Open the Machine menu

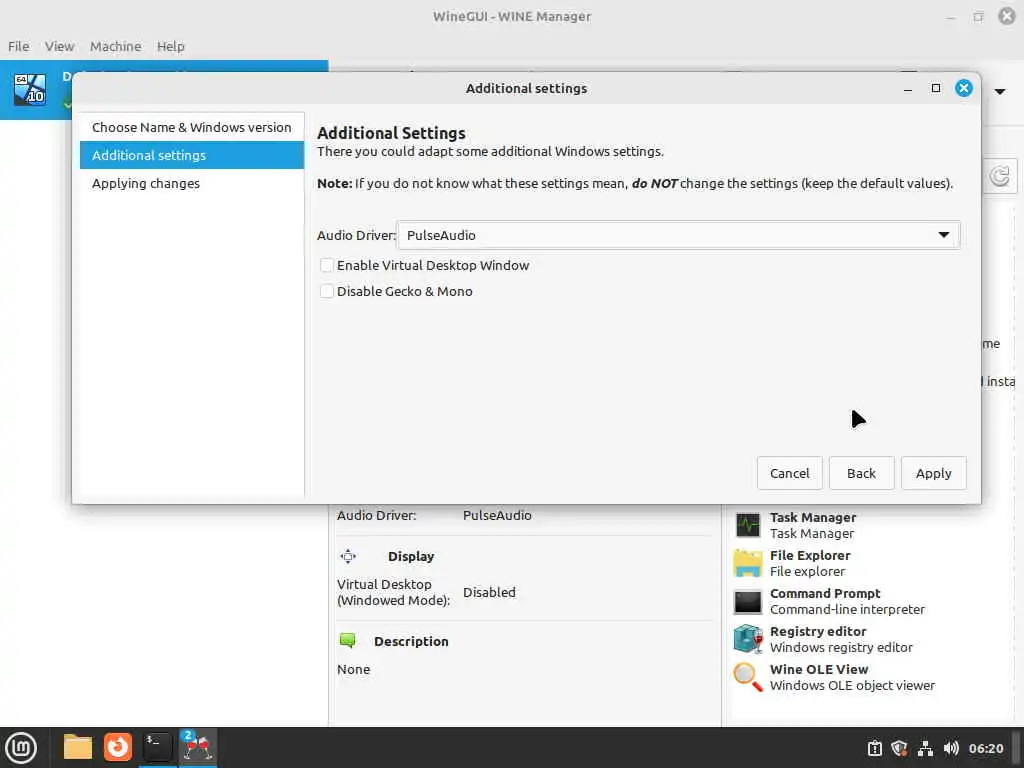(116, 46)
